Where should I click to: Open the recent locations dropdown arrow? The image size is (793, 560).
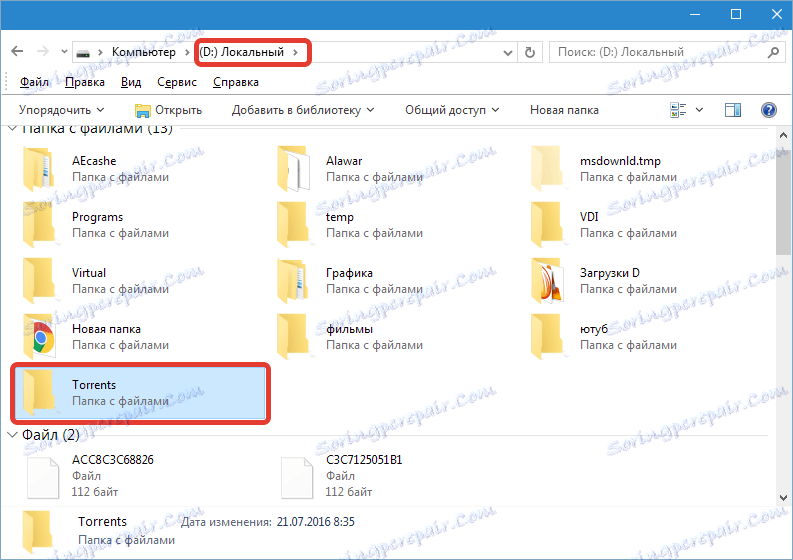pyautogui.click(x=64, y=52)
